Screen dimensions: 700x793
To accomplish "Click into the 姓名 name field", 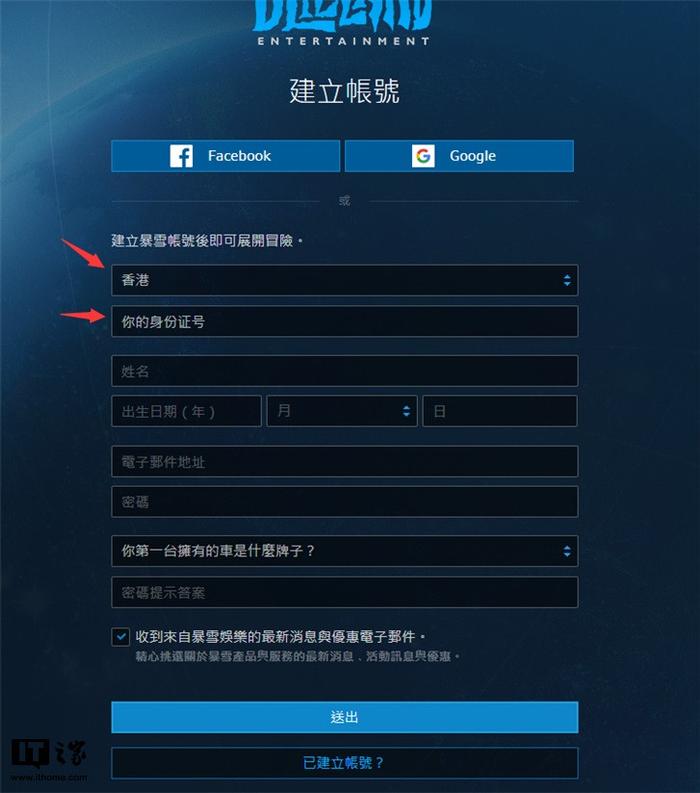I will [x=344, y=371].
